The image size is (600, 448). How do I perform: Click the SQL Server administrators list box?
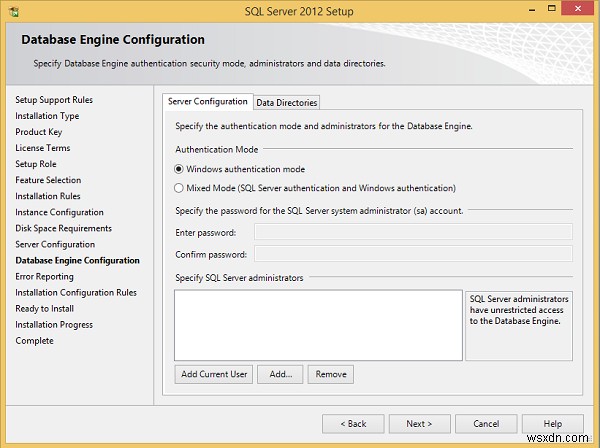tap(318, 325)
